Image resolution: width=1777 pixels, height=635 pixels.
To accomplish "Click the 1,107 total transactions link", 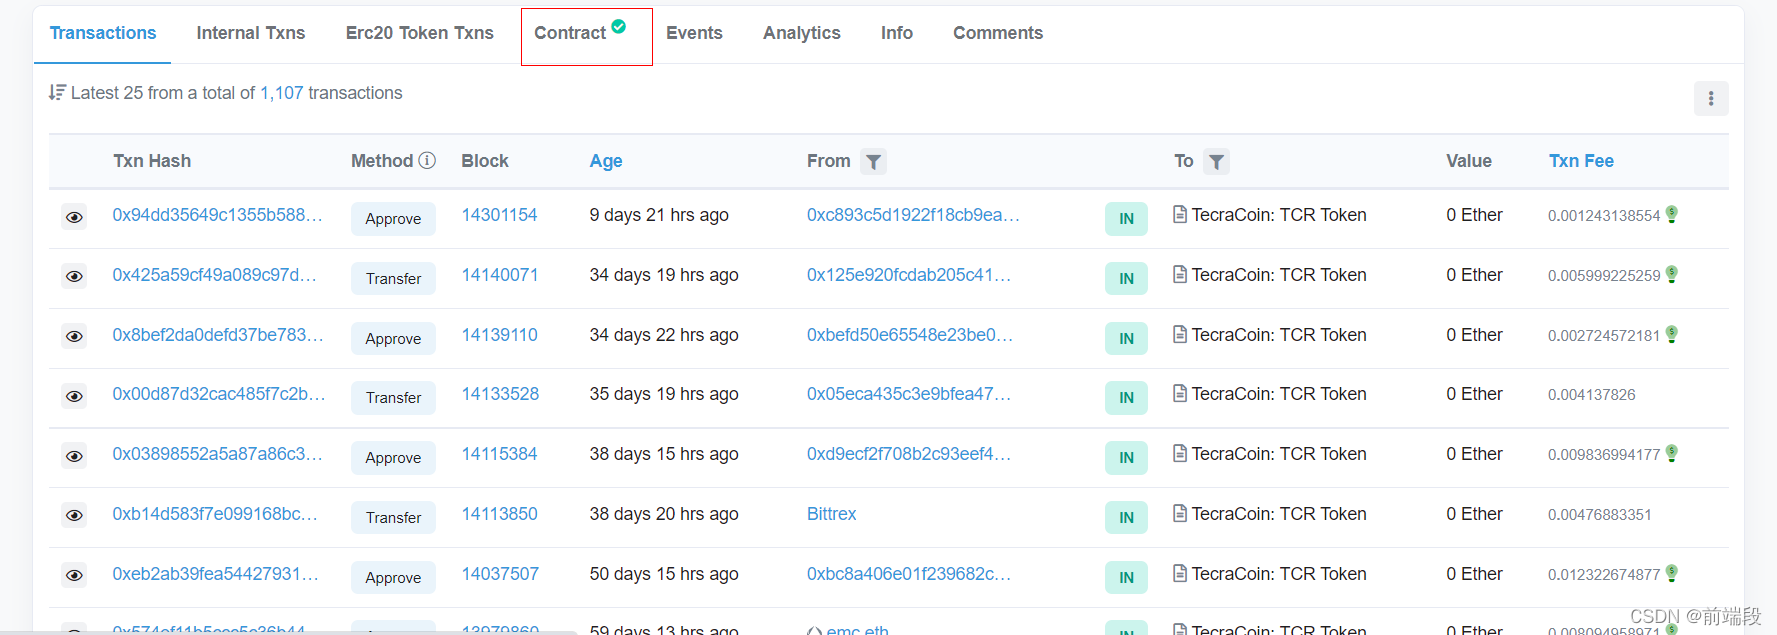I will click(x=282, y=93).
